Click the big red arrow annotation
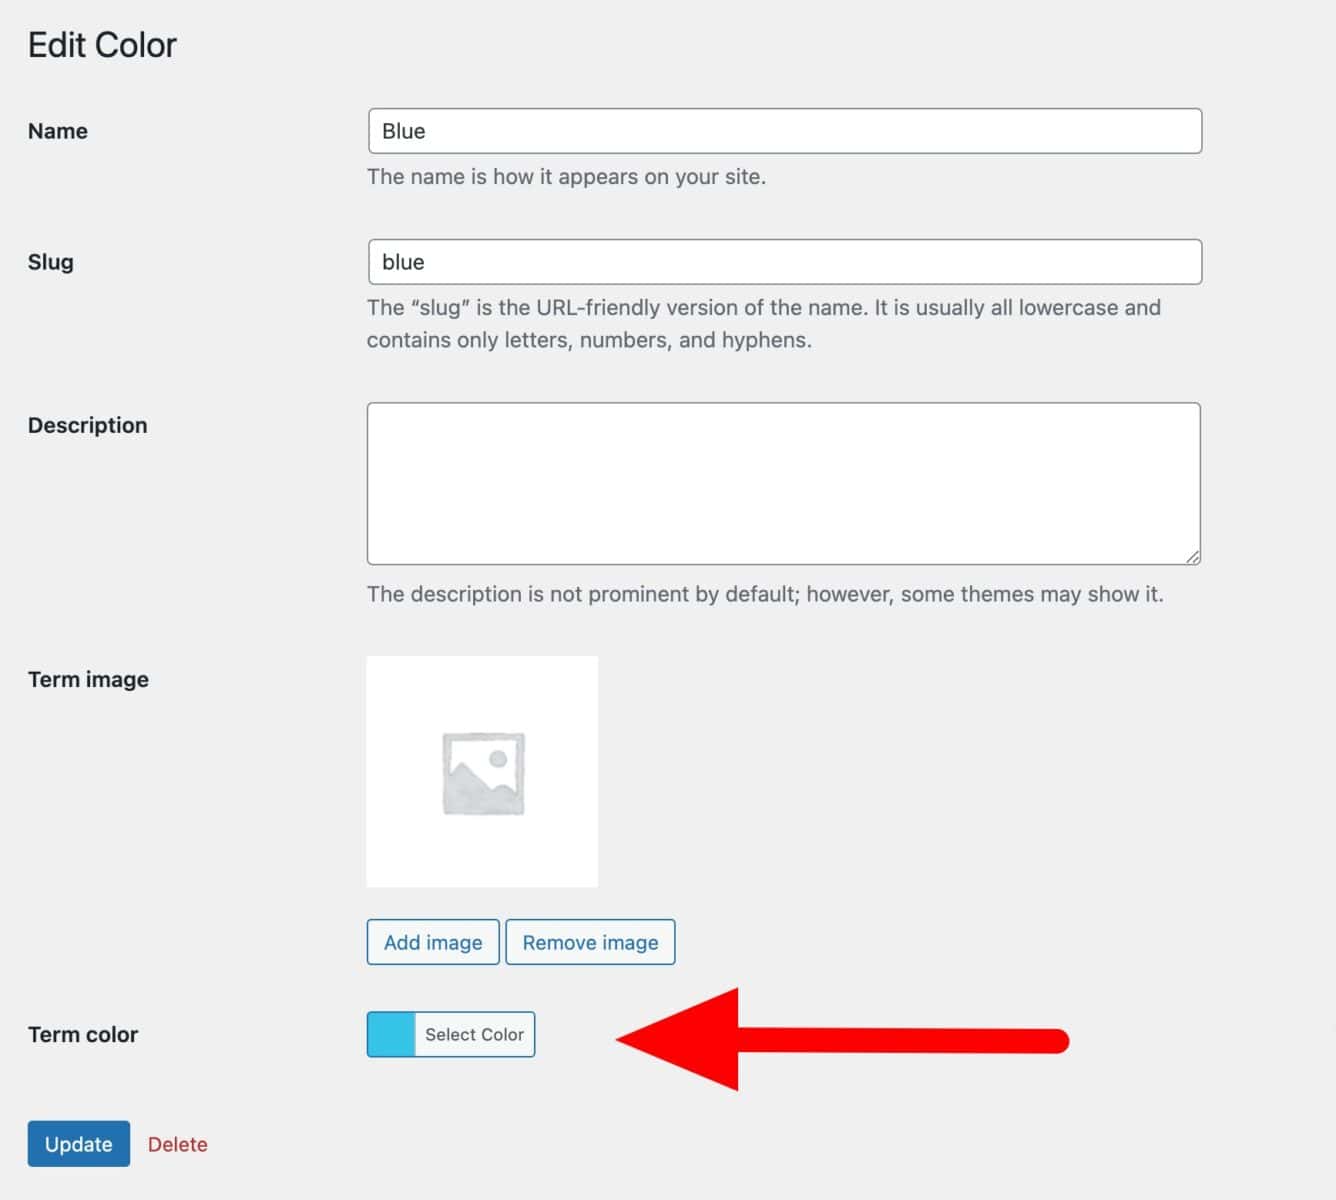This screenshot has width=1336, height=1200. pyautogui.click(x=842, y=1040)
